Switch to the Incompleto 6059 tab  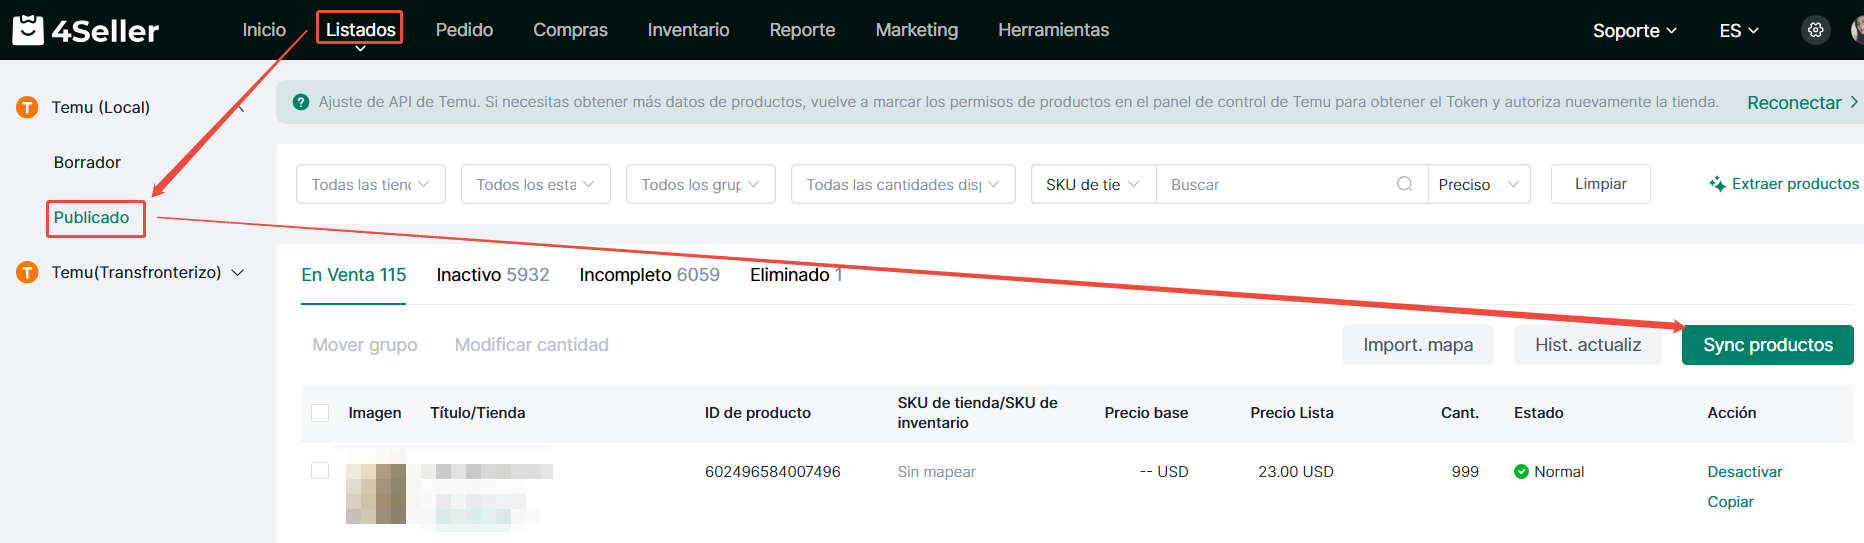click(649, 275)
